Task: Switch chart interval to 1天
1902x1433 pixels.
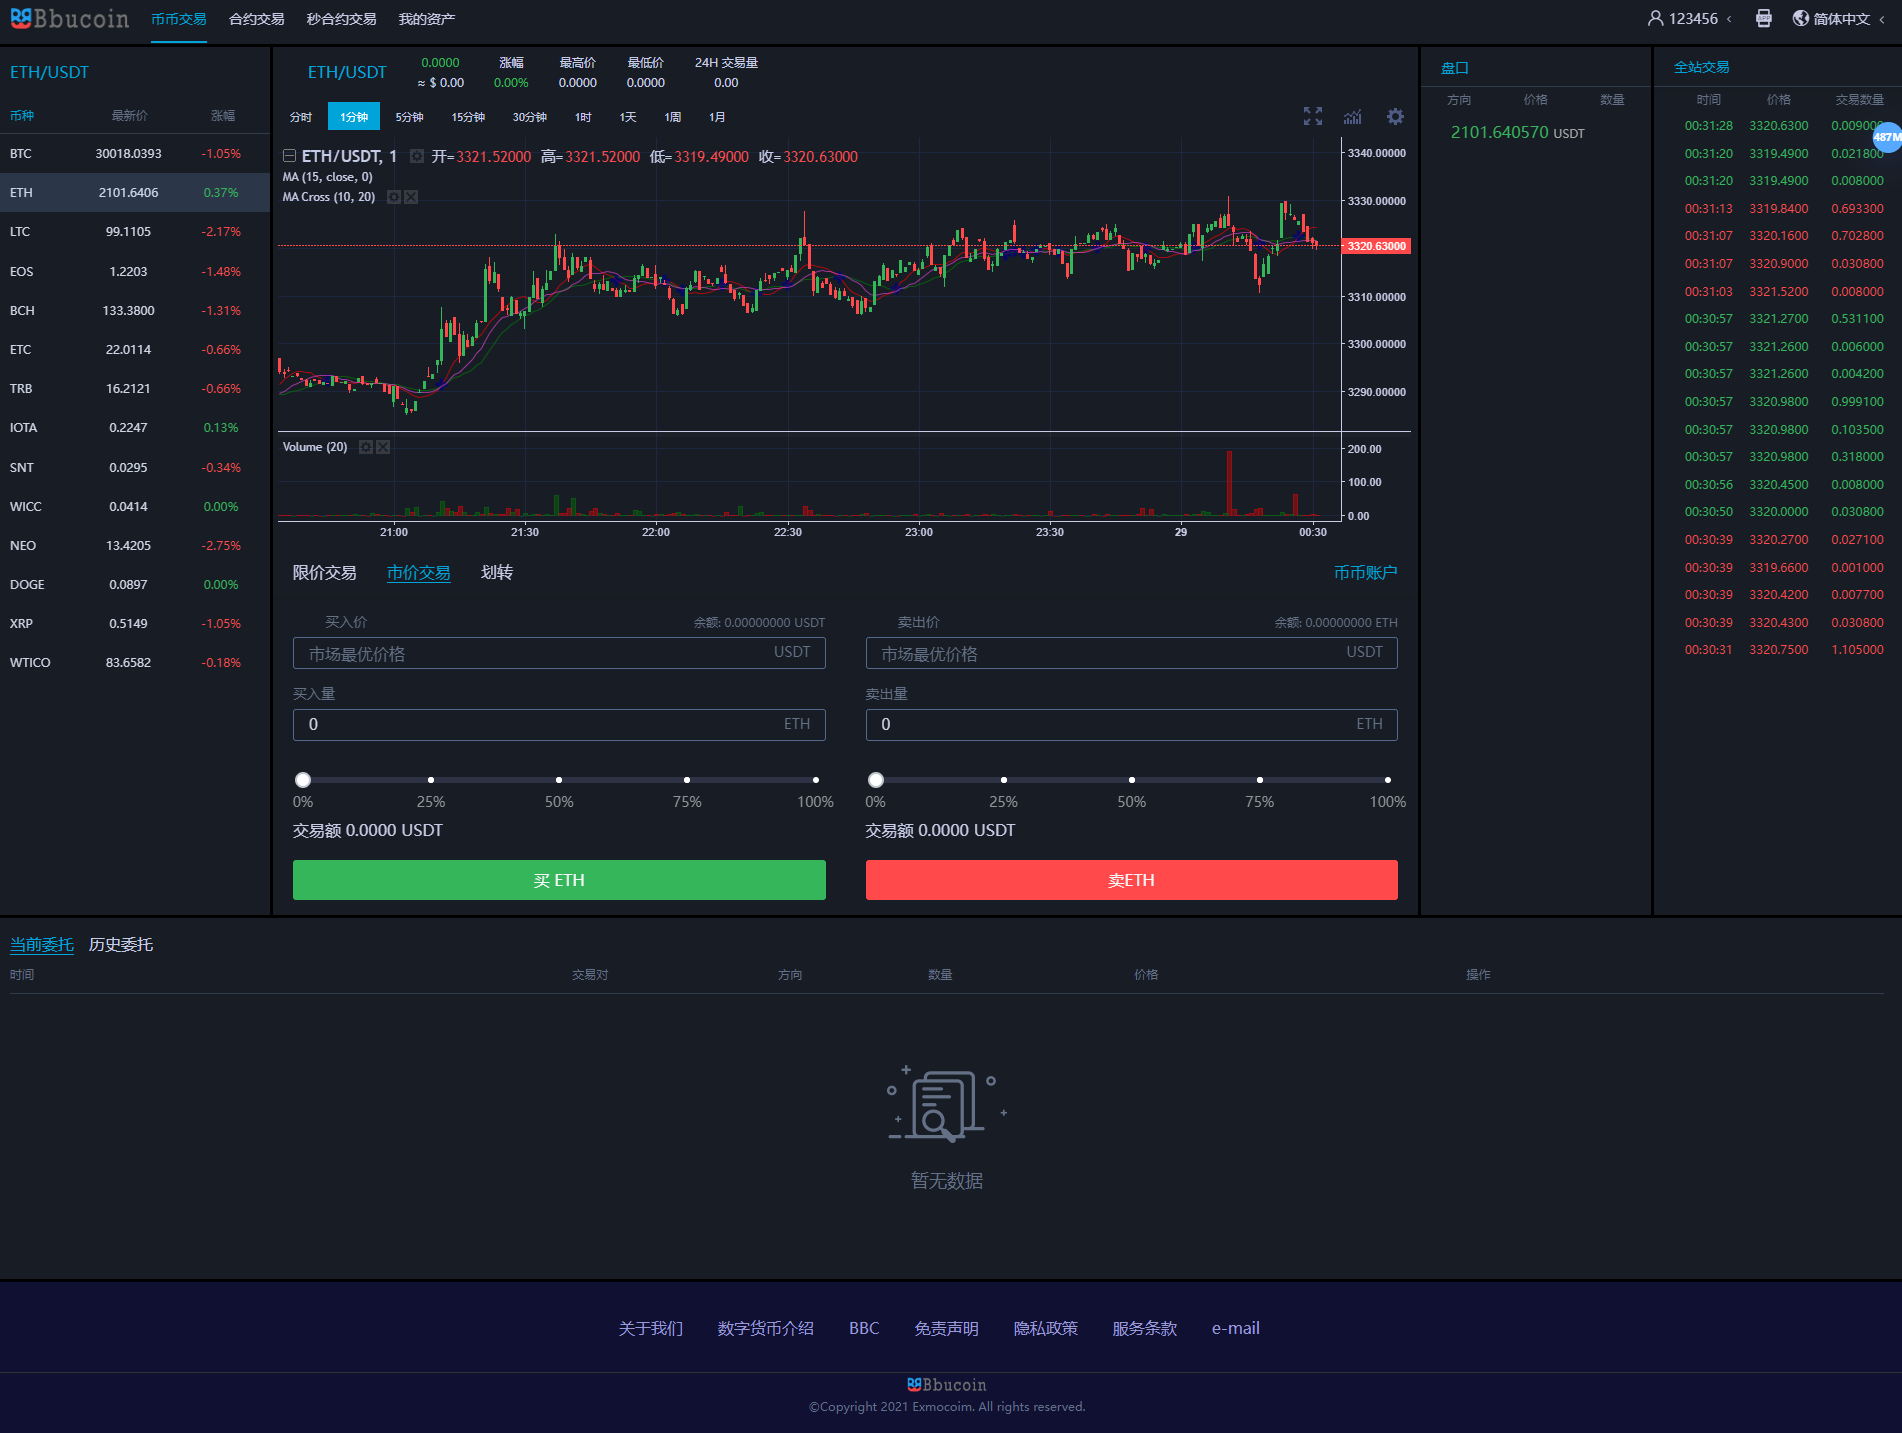Action: point(627,117)
